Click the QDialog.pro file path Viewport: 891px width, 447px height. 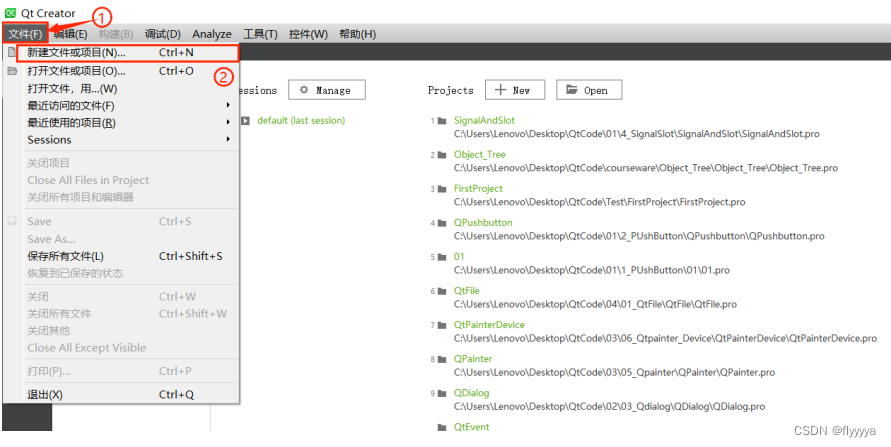click(x=609, y=407)
